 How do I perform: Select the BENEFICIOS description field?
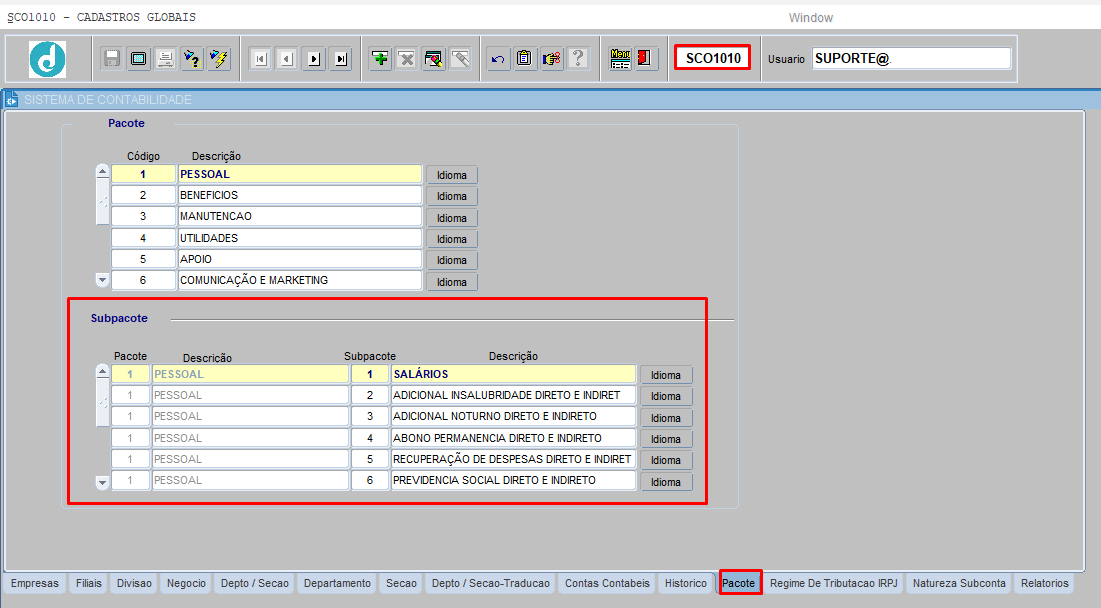tap(300, 195)
